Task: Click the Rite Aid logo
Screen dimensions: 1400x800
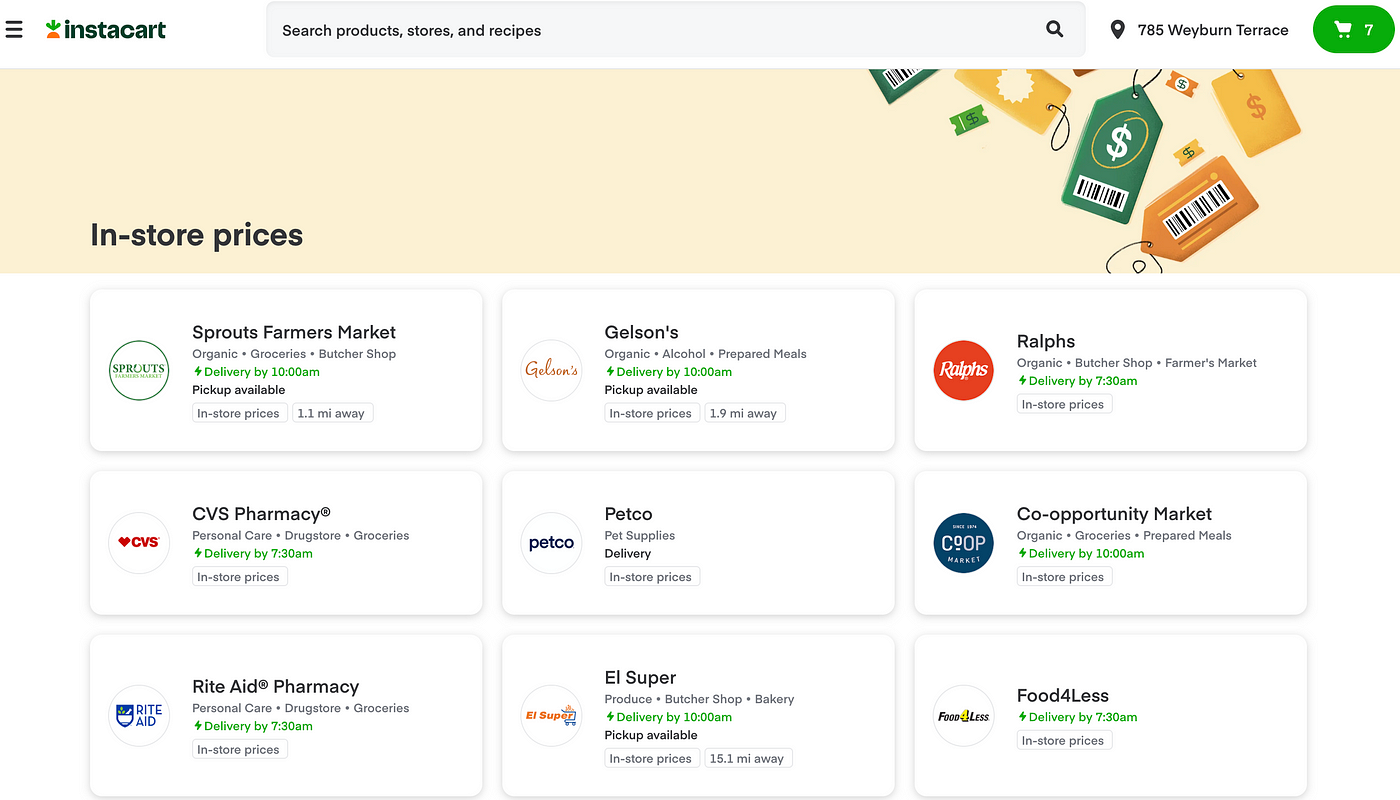Action: click(x=139, y=715)
